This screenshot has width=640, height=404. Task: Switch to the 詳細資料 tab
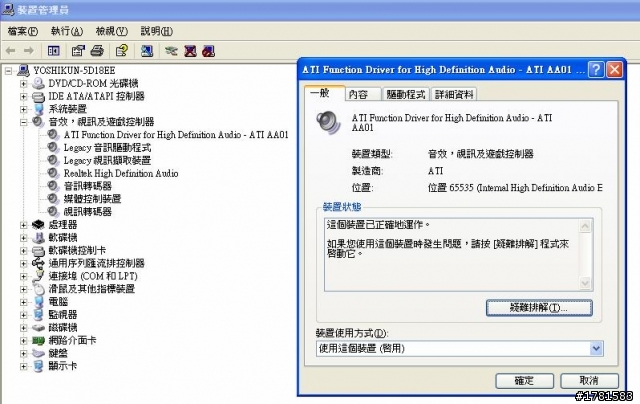coord(454,94)
